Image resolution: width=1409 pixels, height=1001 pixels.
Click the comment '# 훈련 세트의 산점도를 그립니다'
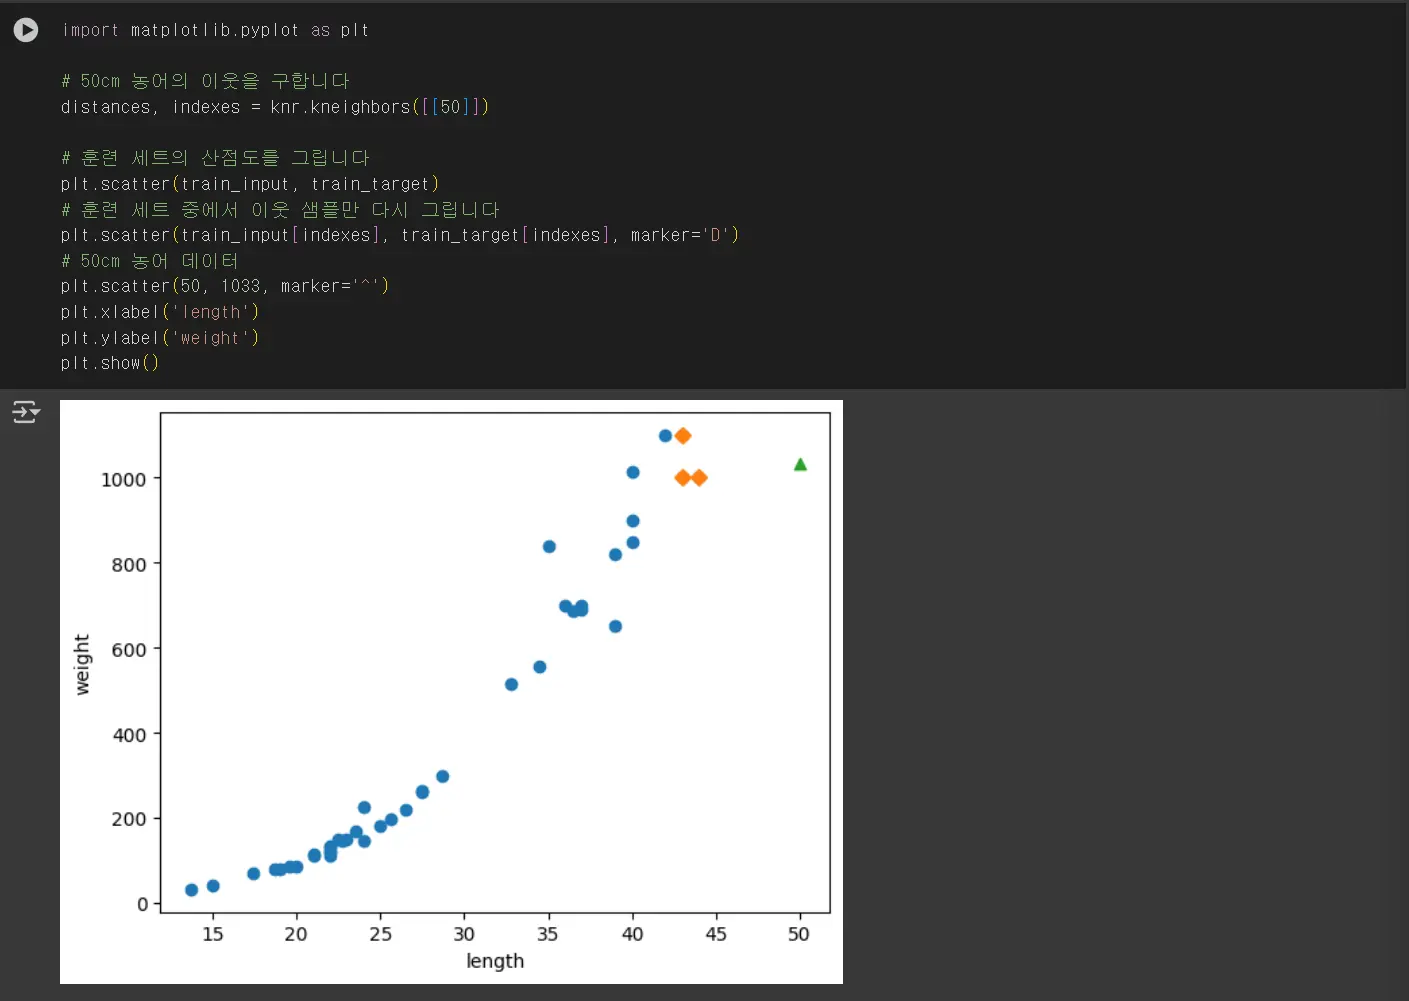(x=215, y=158)
